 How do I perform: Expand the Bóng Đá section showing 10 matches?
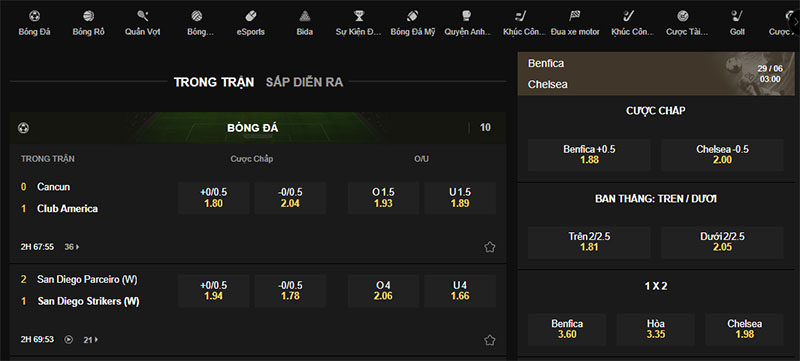[258, 128]
